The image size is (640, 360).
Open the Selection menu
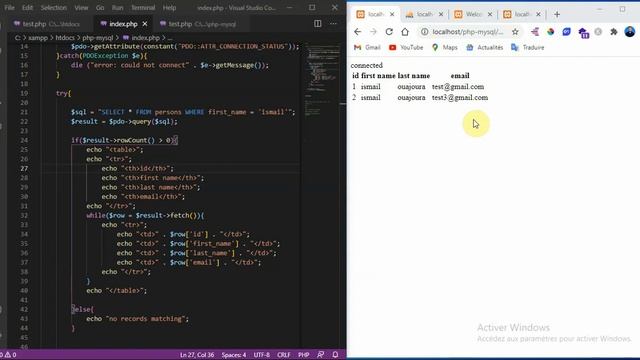(x=53, y=8)
